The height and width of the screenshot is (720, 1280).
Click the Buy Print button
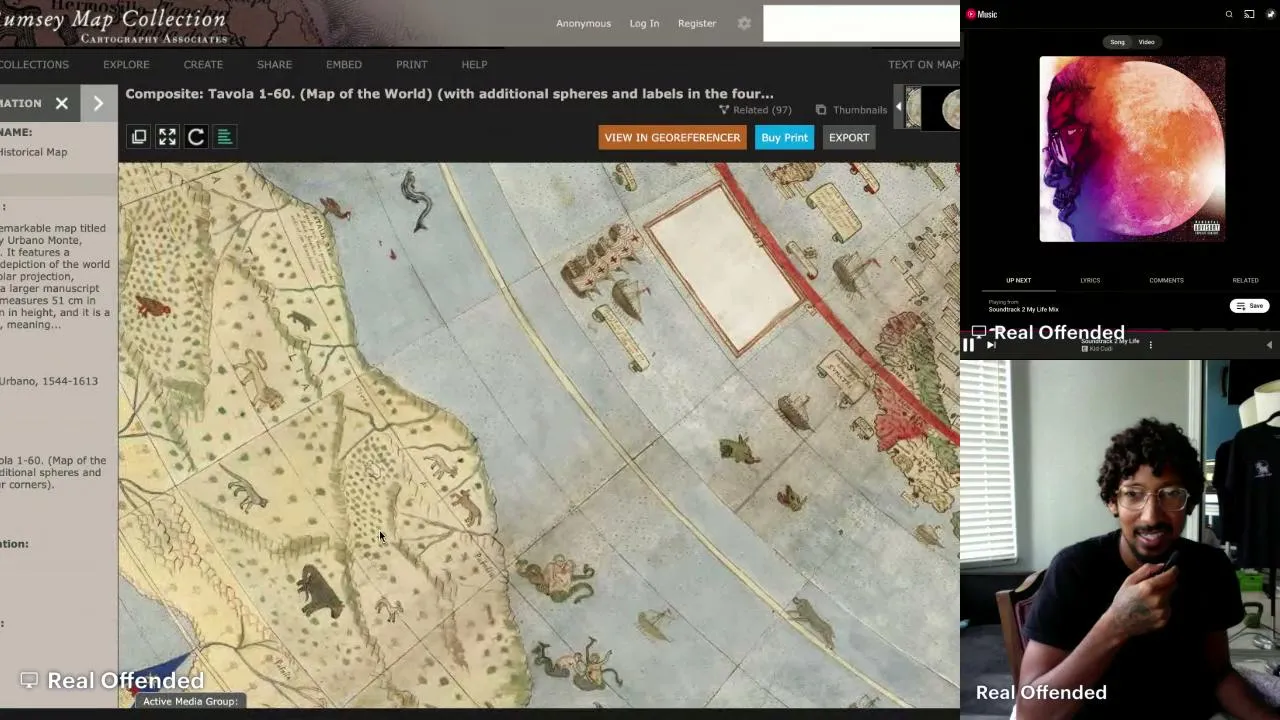[x=784, y=137]
